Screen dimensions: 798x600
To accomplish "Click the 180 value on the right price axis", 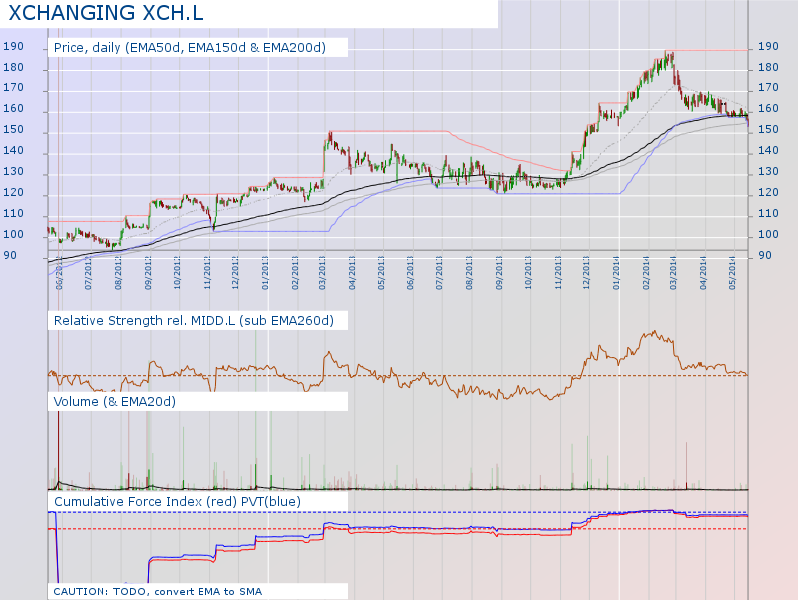I will pos(768,67).
